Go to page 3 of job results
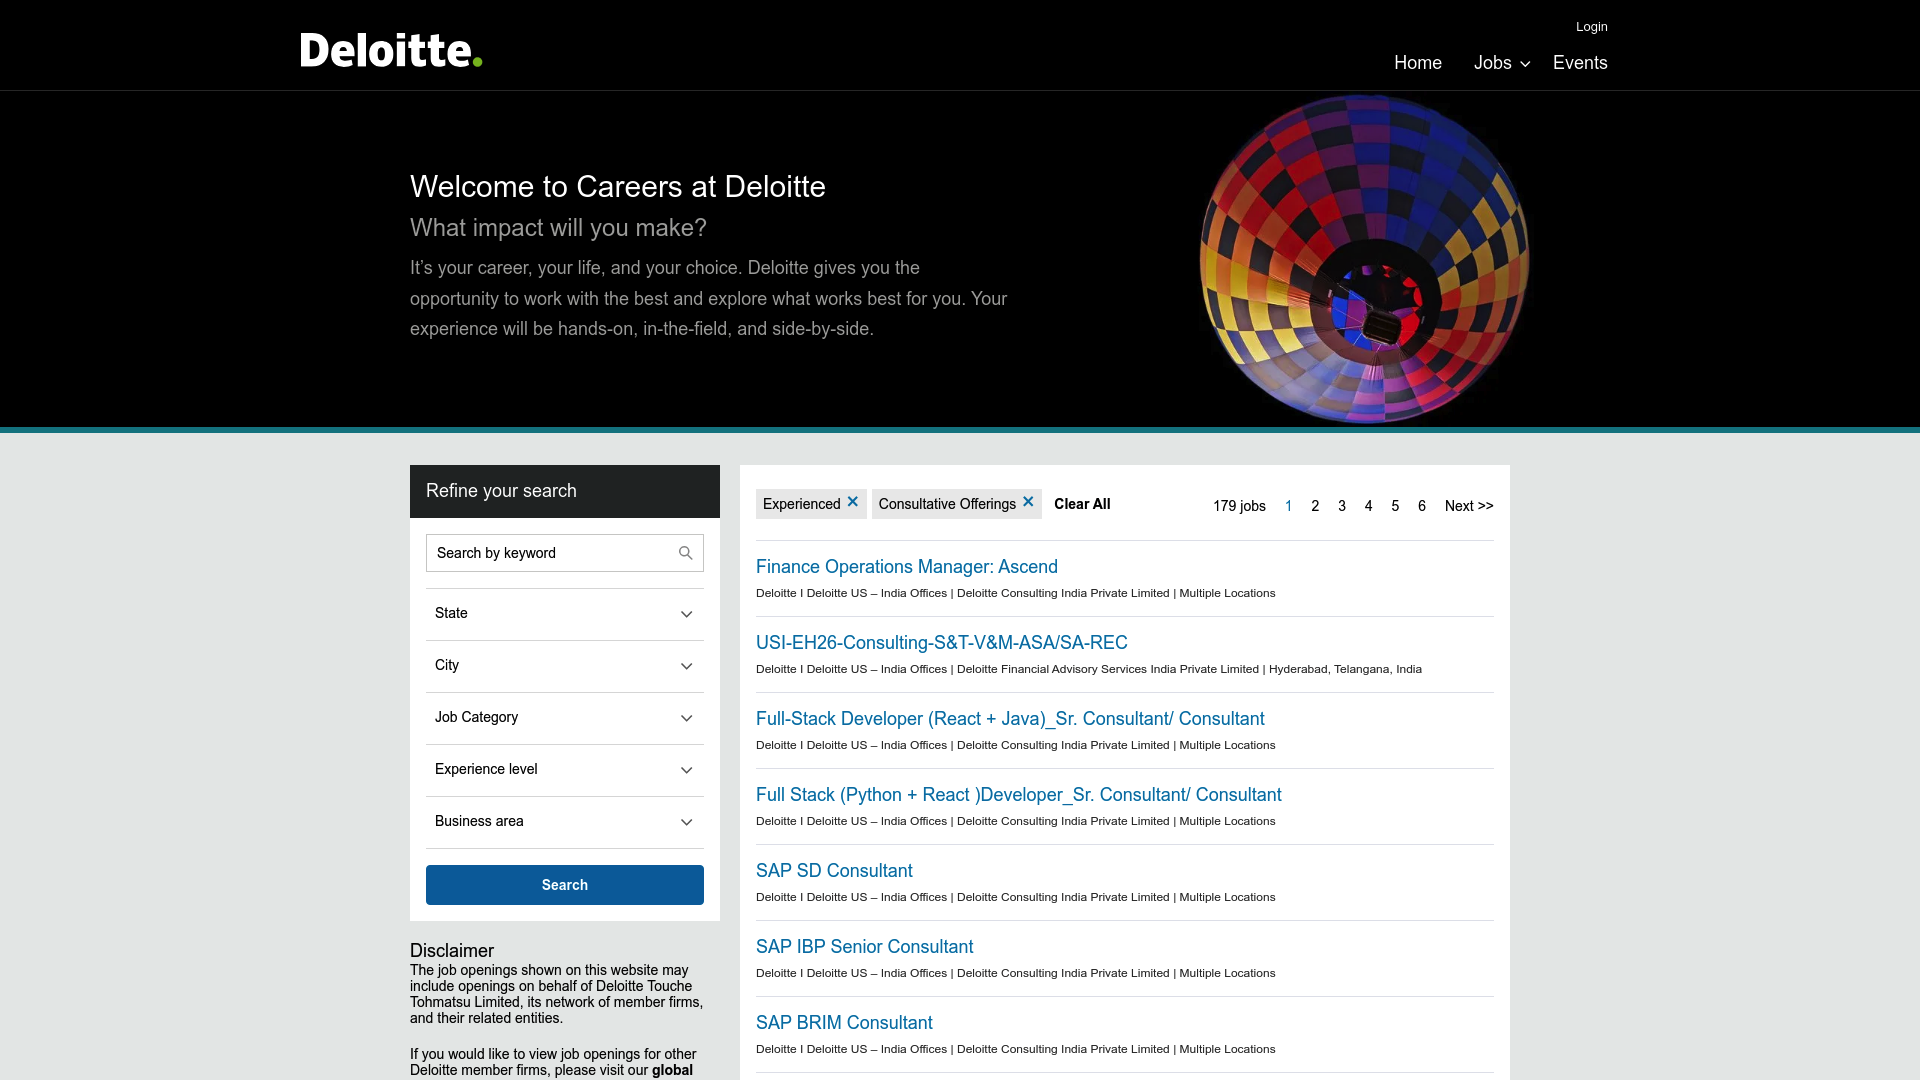The width and height of the screenshot is (1920, 1080). [1341, 506]
